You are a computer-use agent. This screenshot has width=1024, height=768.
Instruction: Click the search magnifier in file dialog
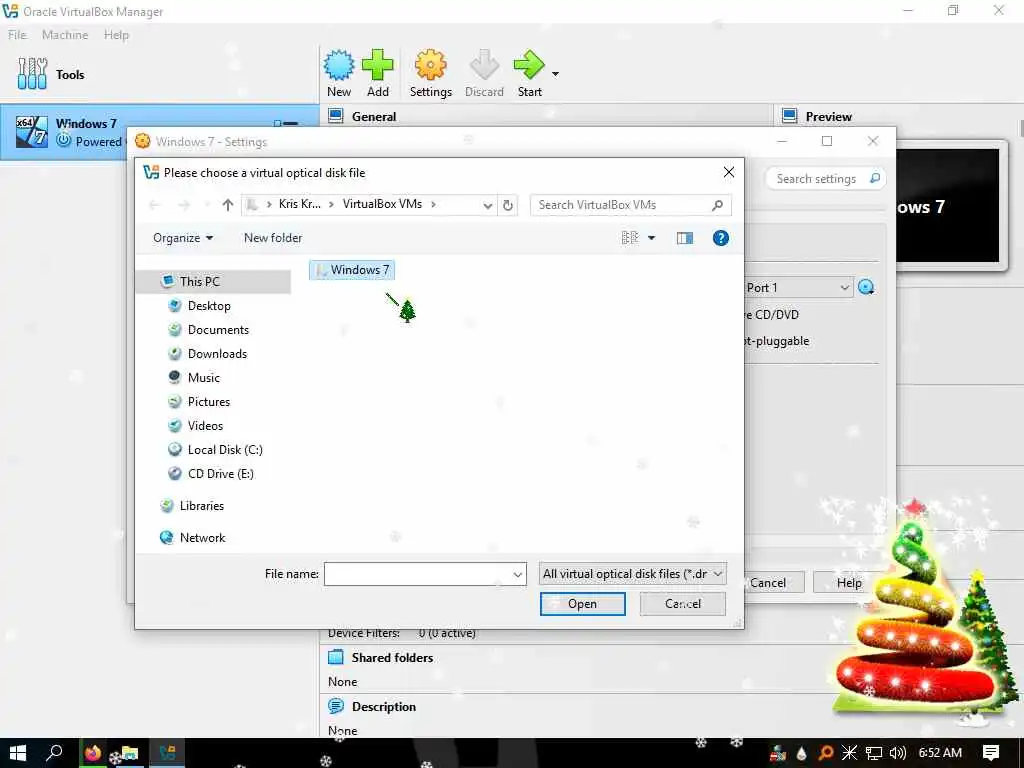click(x=717, y=205)
